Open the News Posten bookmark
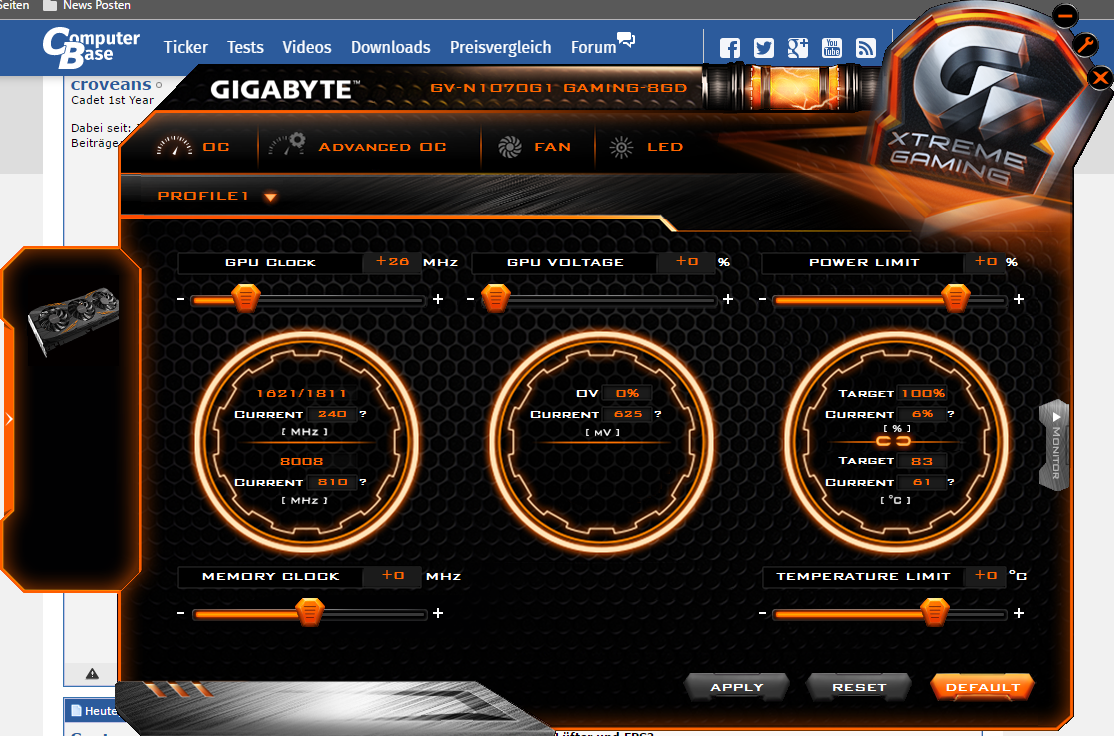This screenshot has height=736, width=1114. coord(87,6)
